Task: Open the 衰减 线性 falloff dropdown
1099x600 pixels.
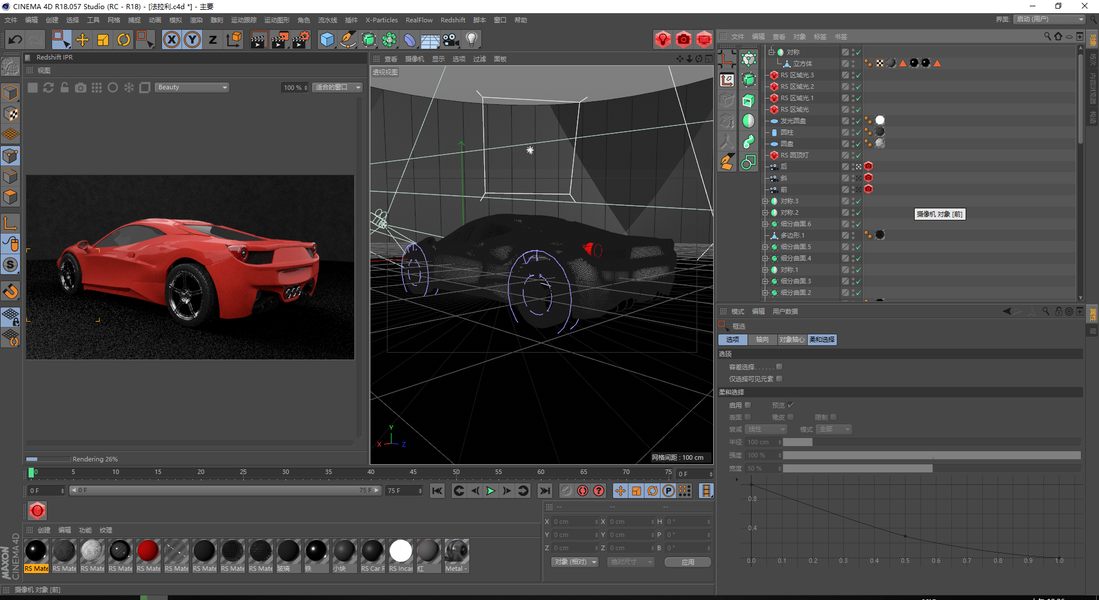Action: coord(766,429)
